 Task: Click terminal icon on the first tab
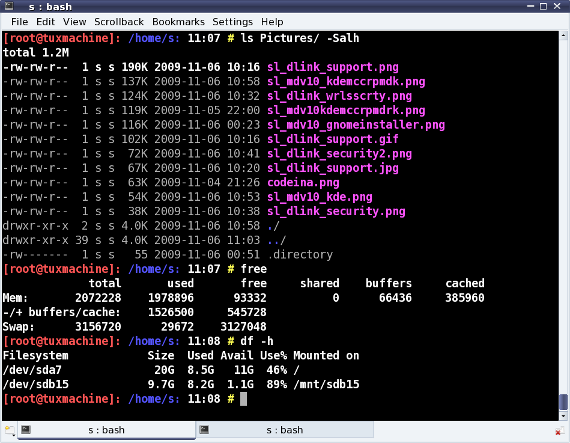tap(25, 430)
